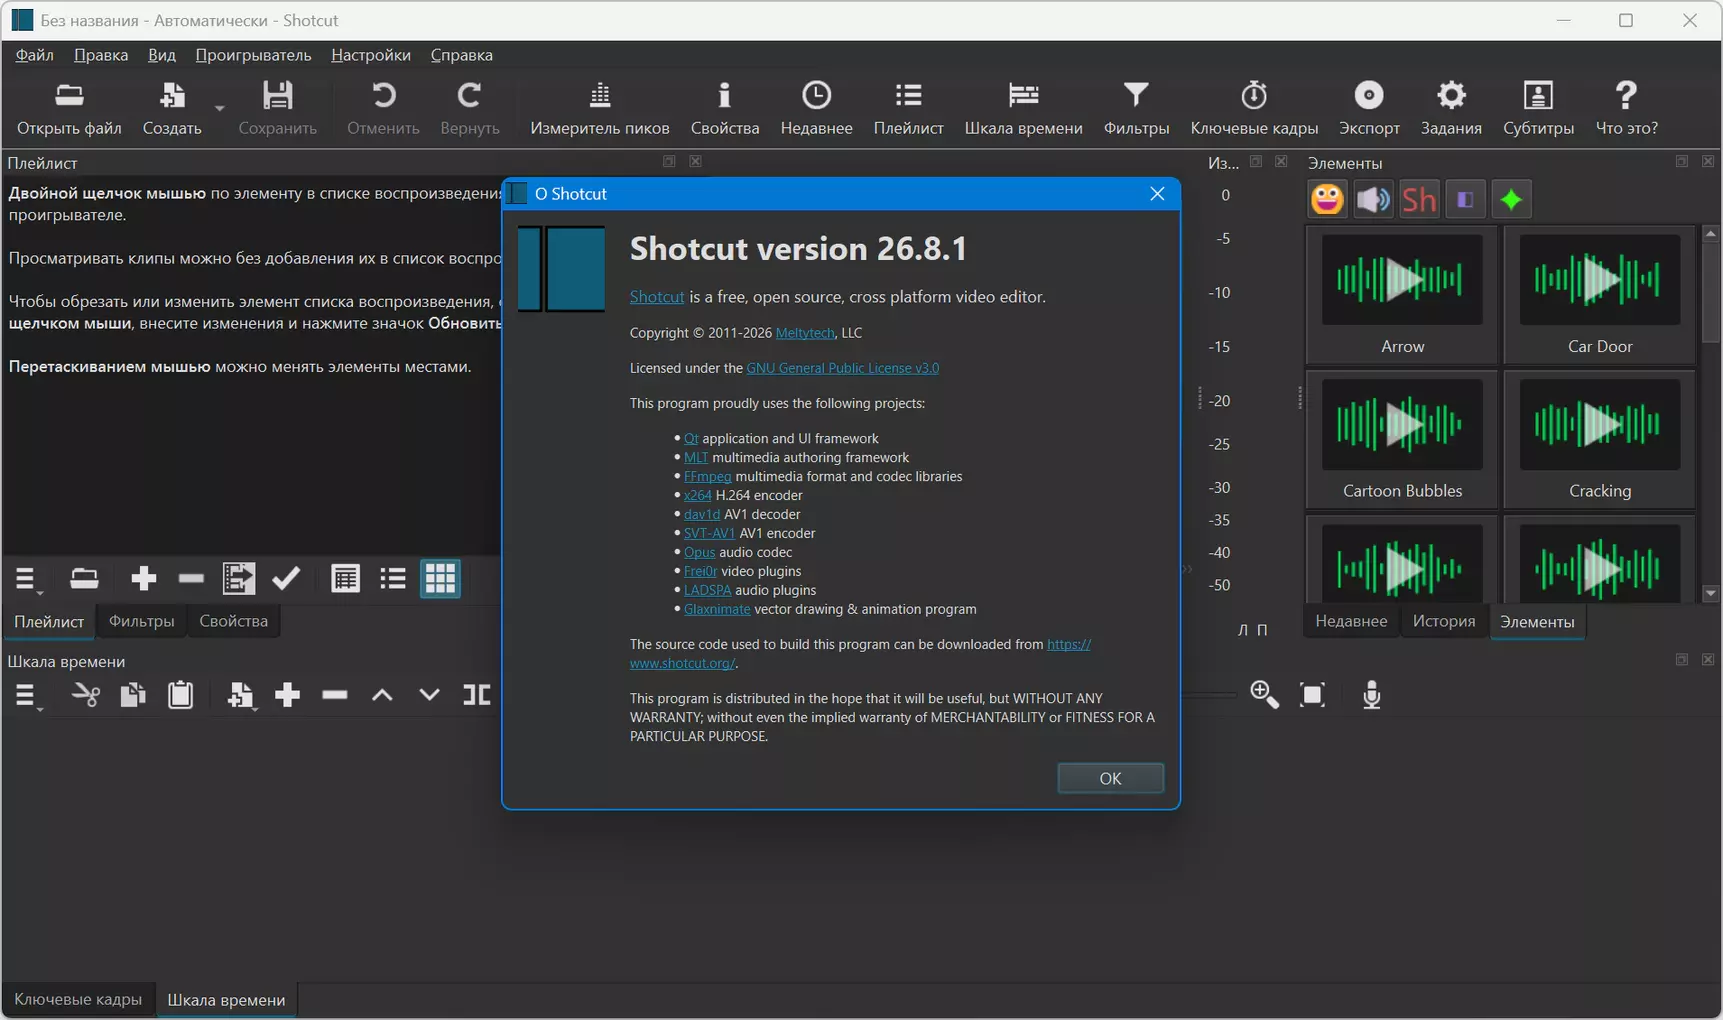
Task: Click the Субтитры toolbar icon
Action: [x=1538, y=107]
